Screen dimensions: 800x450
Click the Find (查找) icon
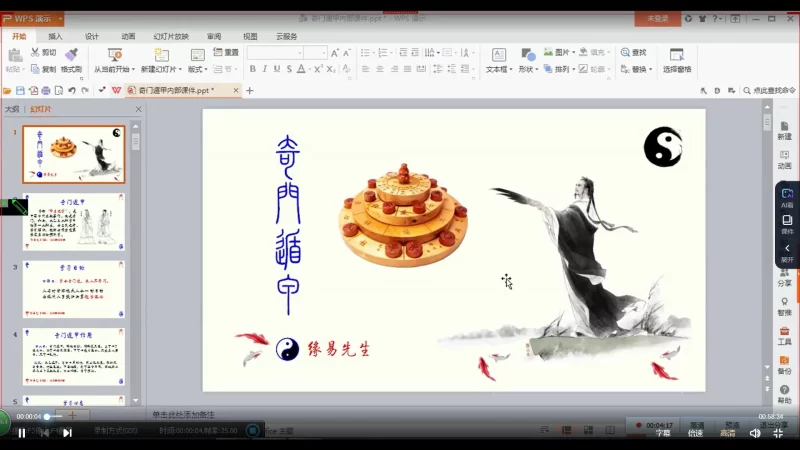(x=625, y=53)
